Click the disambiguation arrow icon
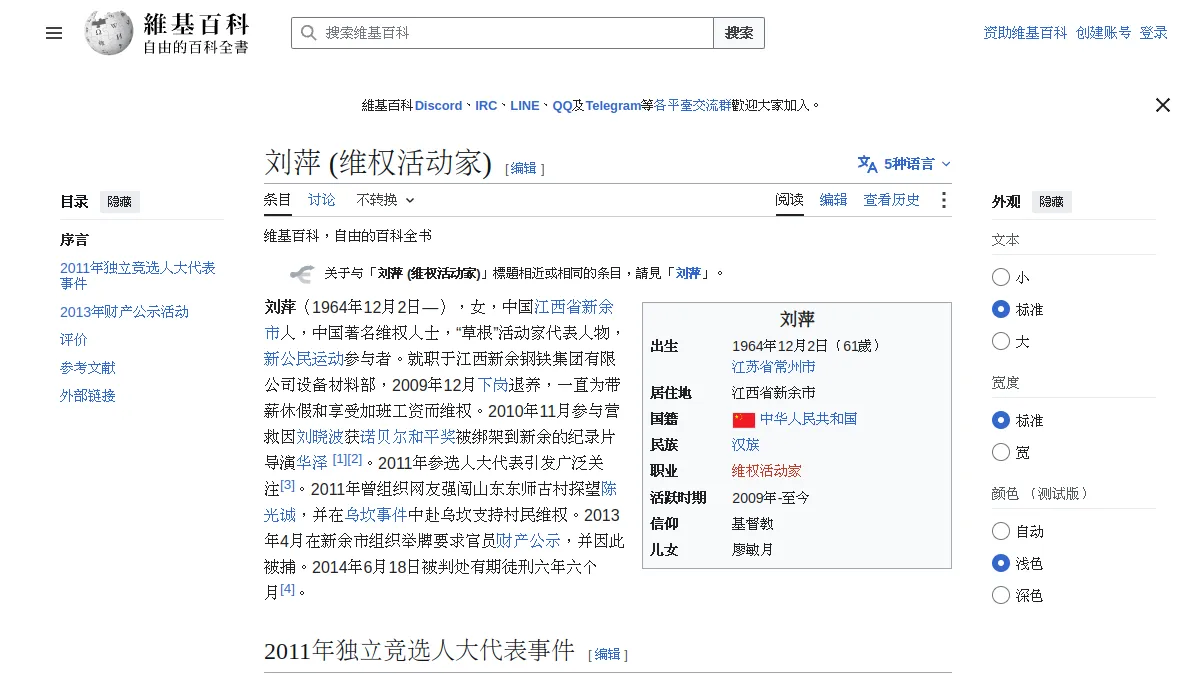Viewport: 1200px width, 675px height. [x=301, y=273]
